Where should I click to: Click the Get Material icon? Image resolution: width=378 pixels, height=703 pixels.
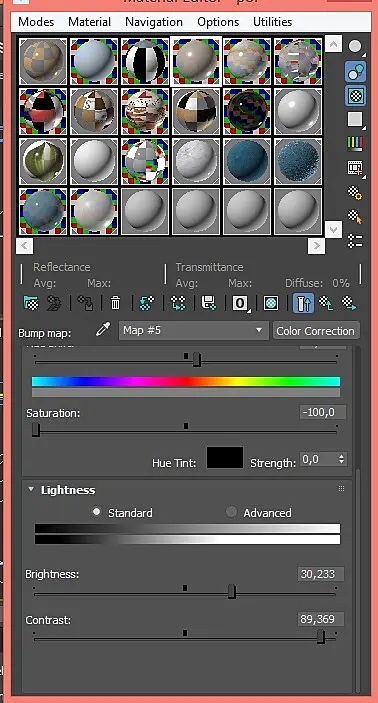point(30,303)
